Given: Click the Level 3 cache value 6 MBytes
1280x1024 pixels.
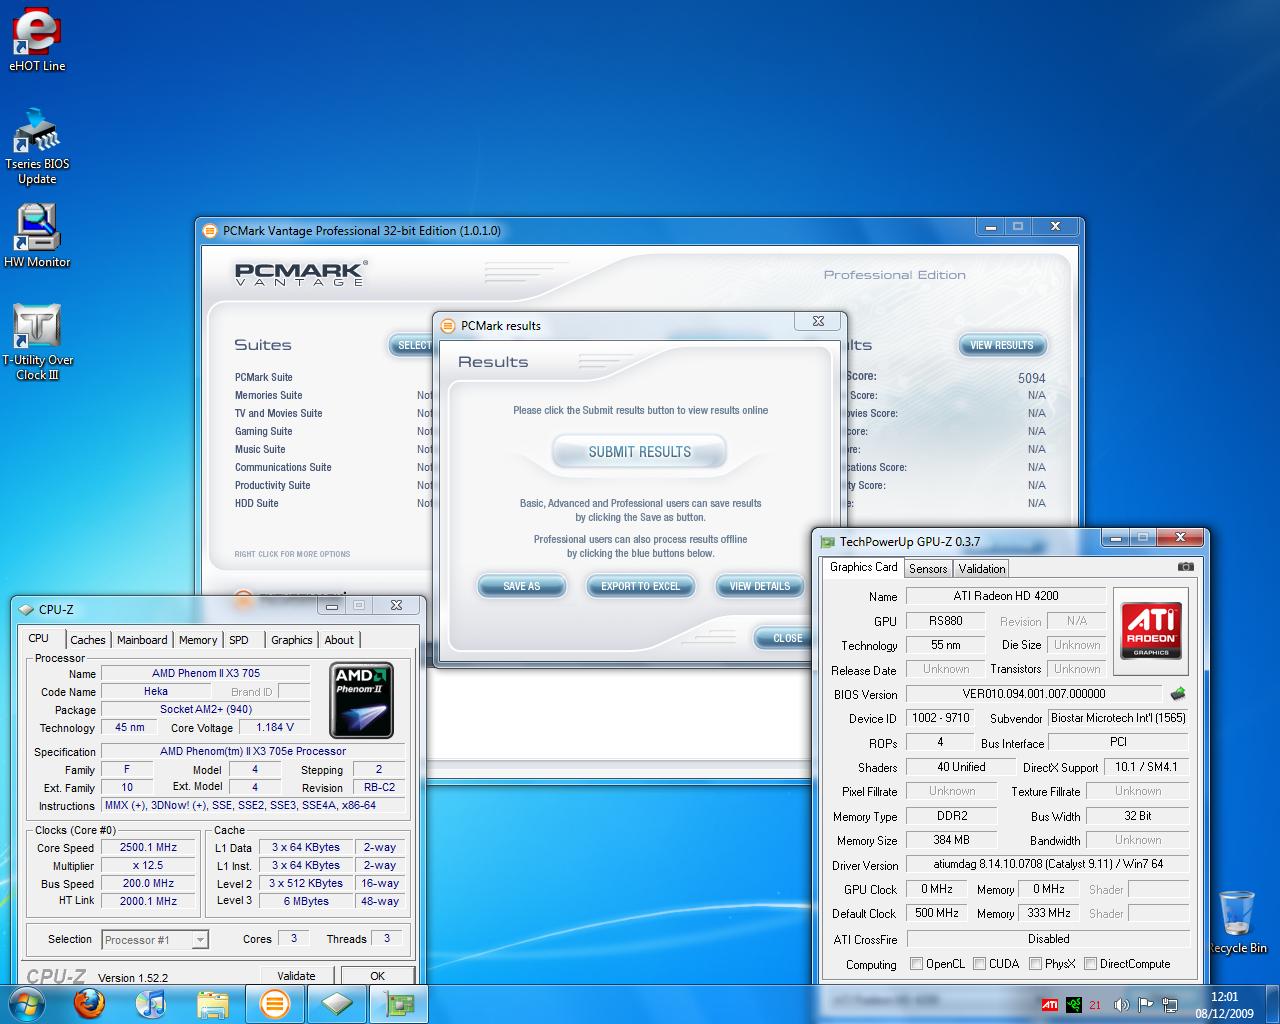Looking at the screenshot, I should (306, 901).
